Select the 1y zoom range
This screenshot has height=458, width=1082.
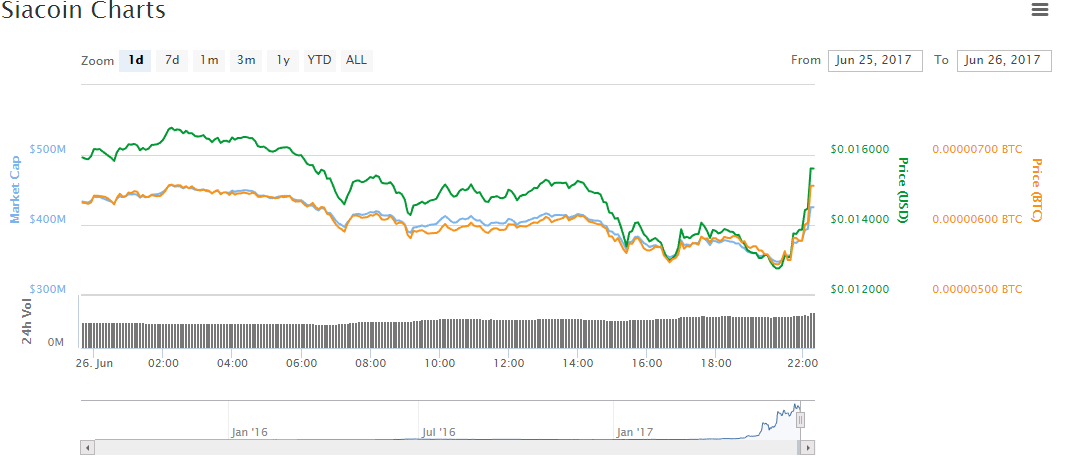pyautogui.click(x=283, y=61)
